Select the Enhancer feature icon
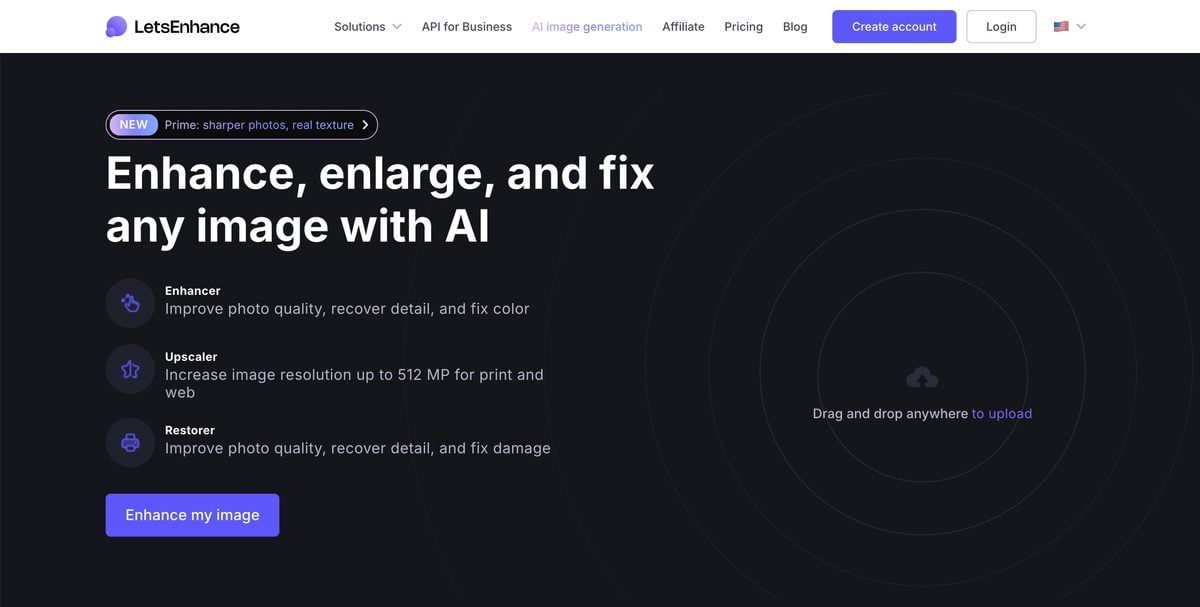The height and width of the screenshot is (607, 1200). (x=130, y=303)
